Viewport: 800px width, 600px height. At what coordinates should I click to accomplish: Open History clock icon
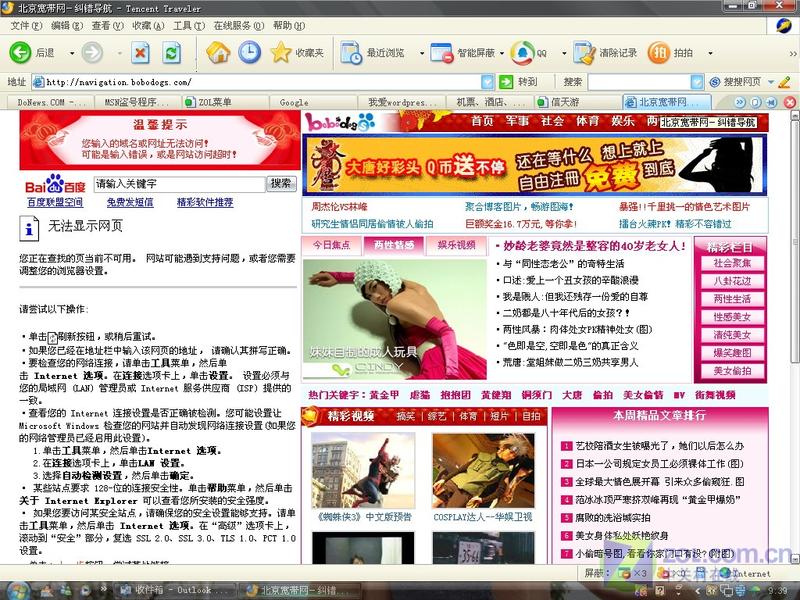pos(249,53)
